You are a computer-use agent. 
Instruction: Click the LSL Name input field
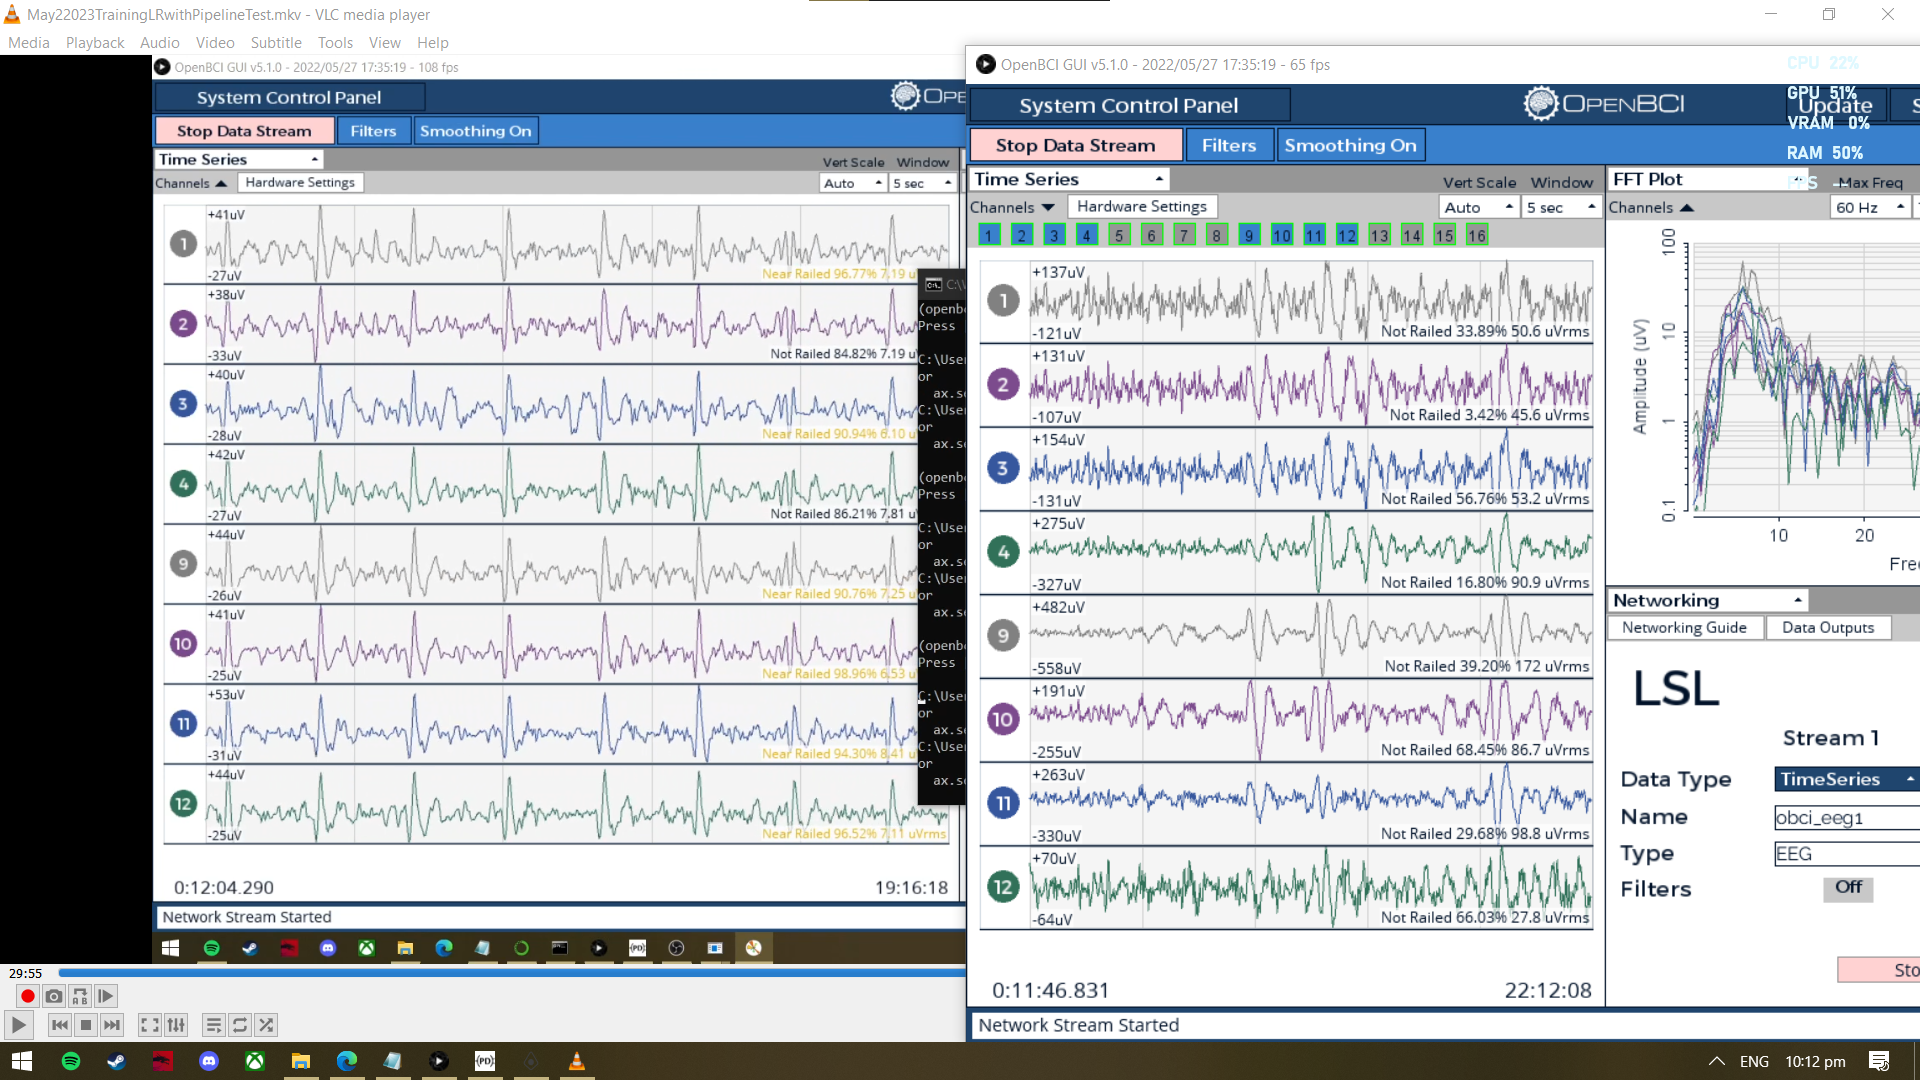[x=1846, y=817]
